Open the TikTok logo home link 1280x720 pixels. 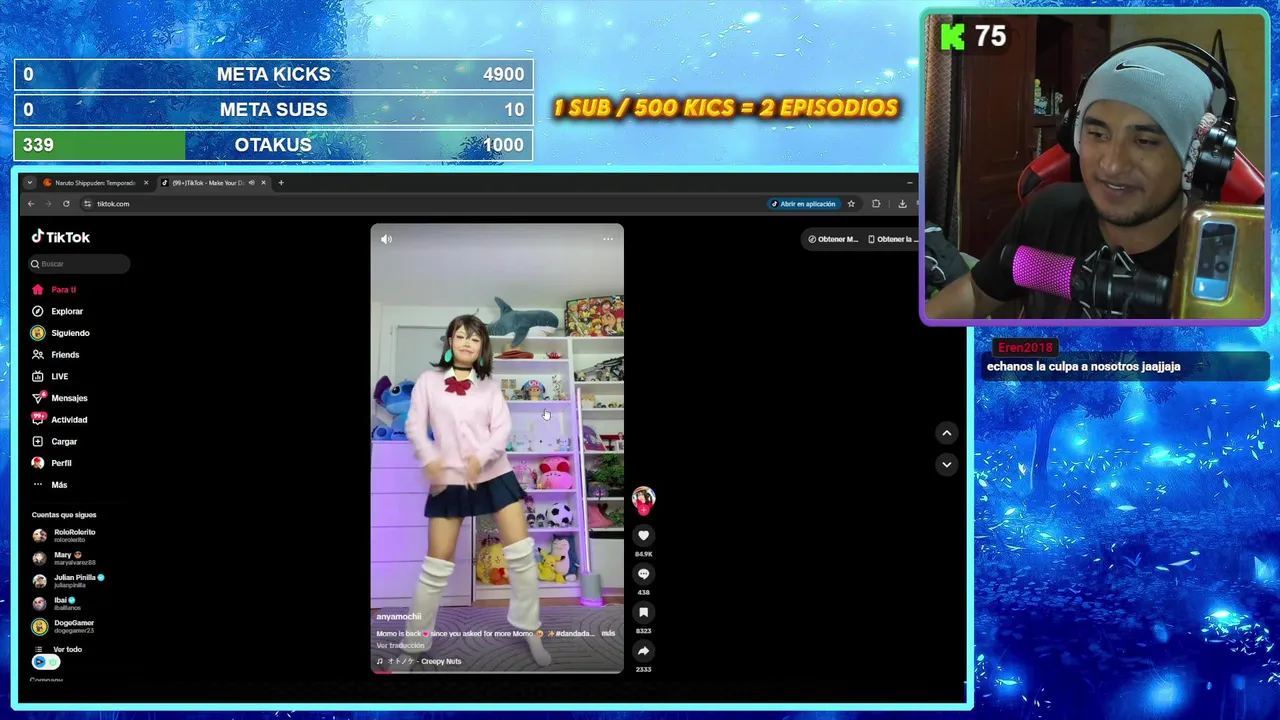[x=61, y=237]
